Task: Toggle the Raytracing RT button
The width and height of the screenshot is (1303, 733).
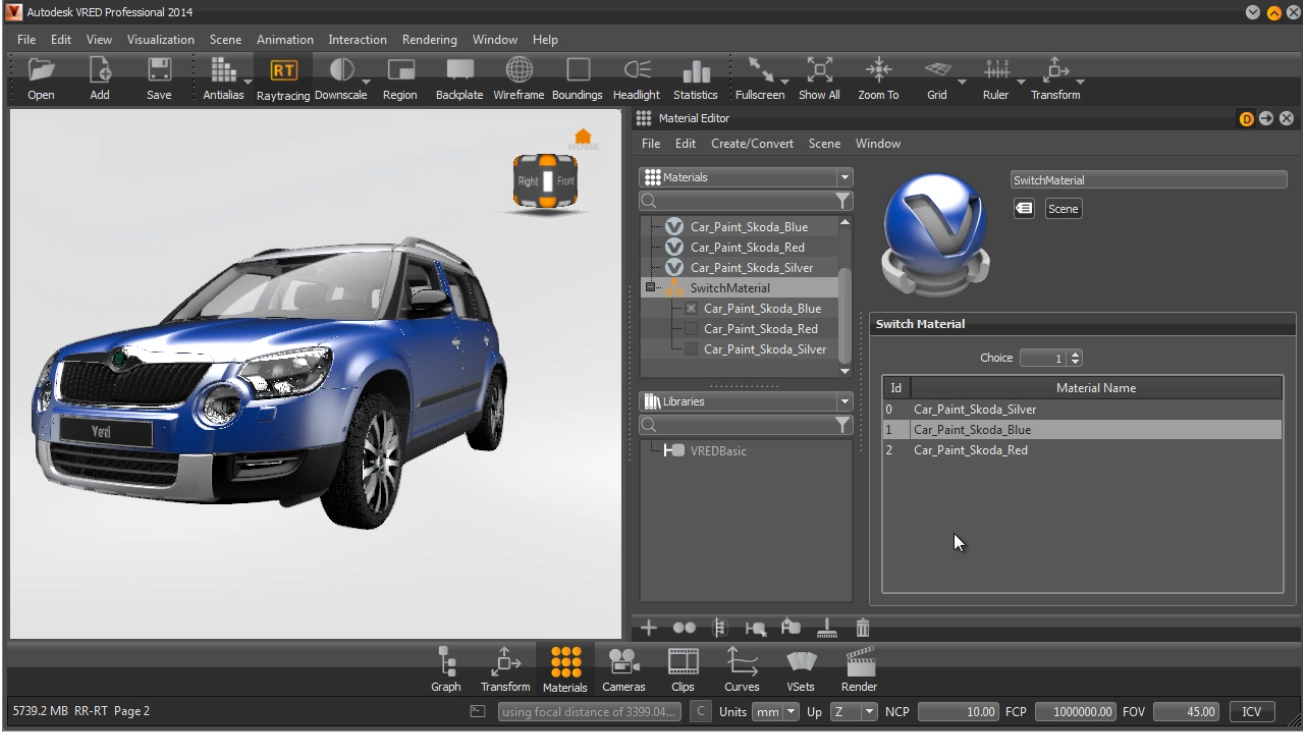Action: click(x=284, y=78)
